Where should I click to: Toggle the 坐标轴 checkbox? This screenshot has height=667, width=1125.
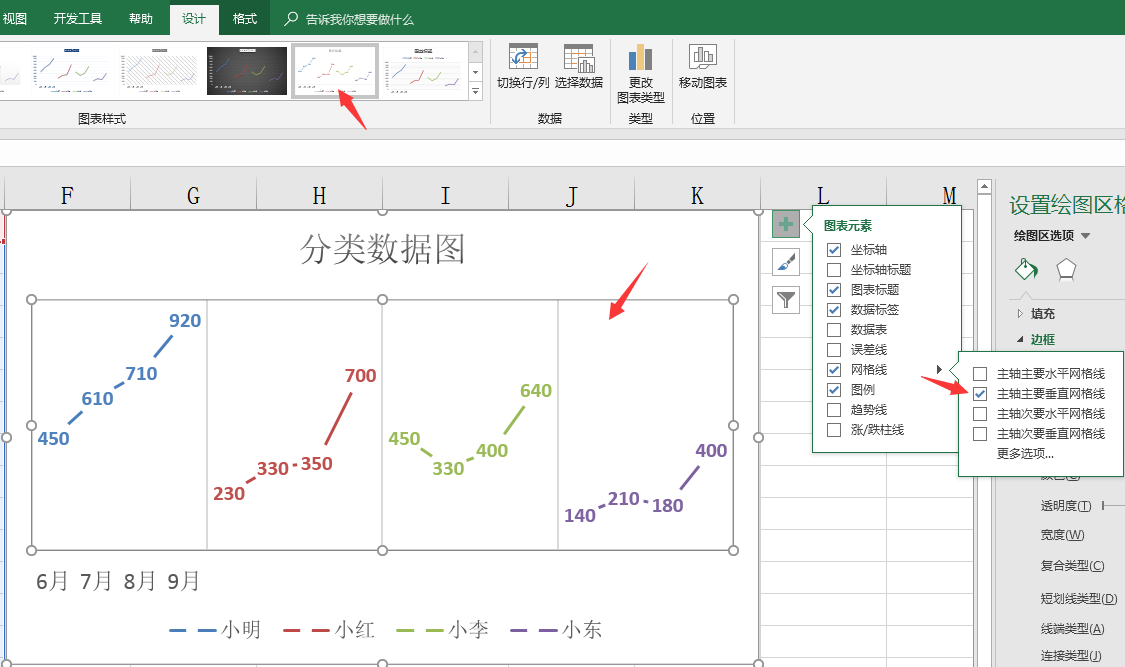[x=834, y=250]
